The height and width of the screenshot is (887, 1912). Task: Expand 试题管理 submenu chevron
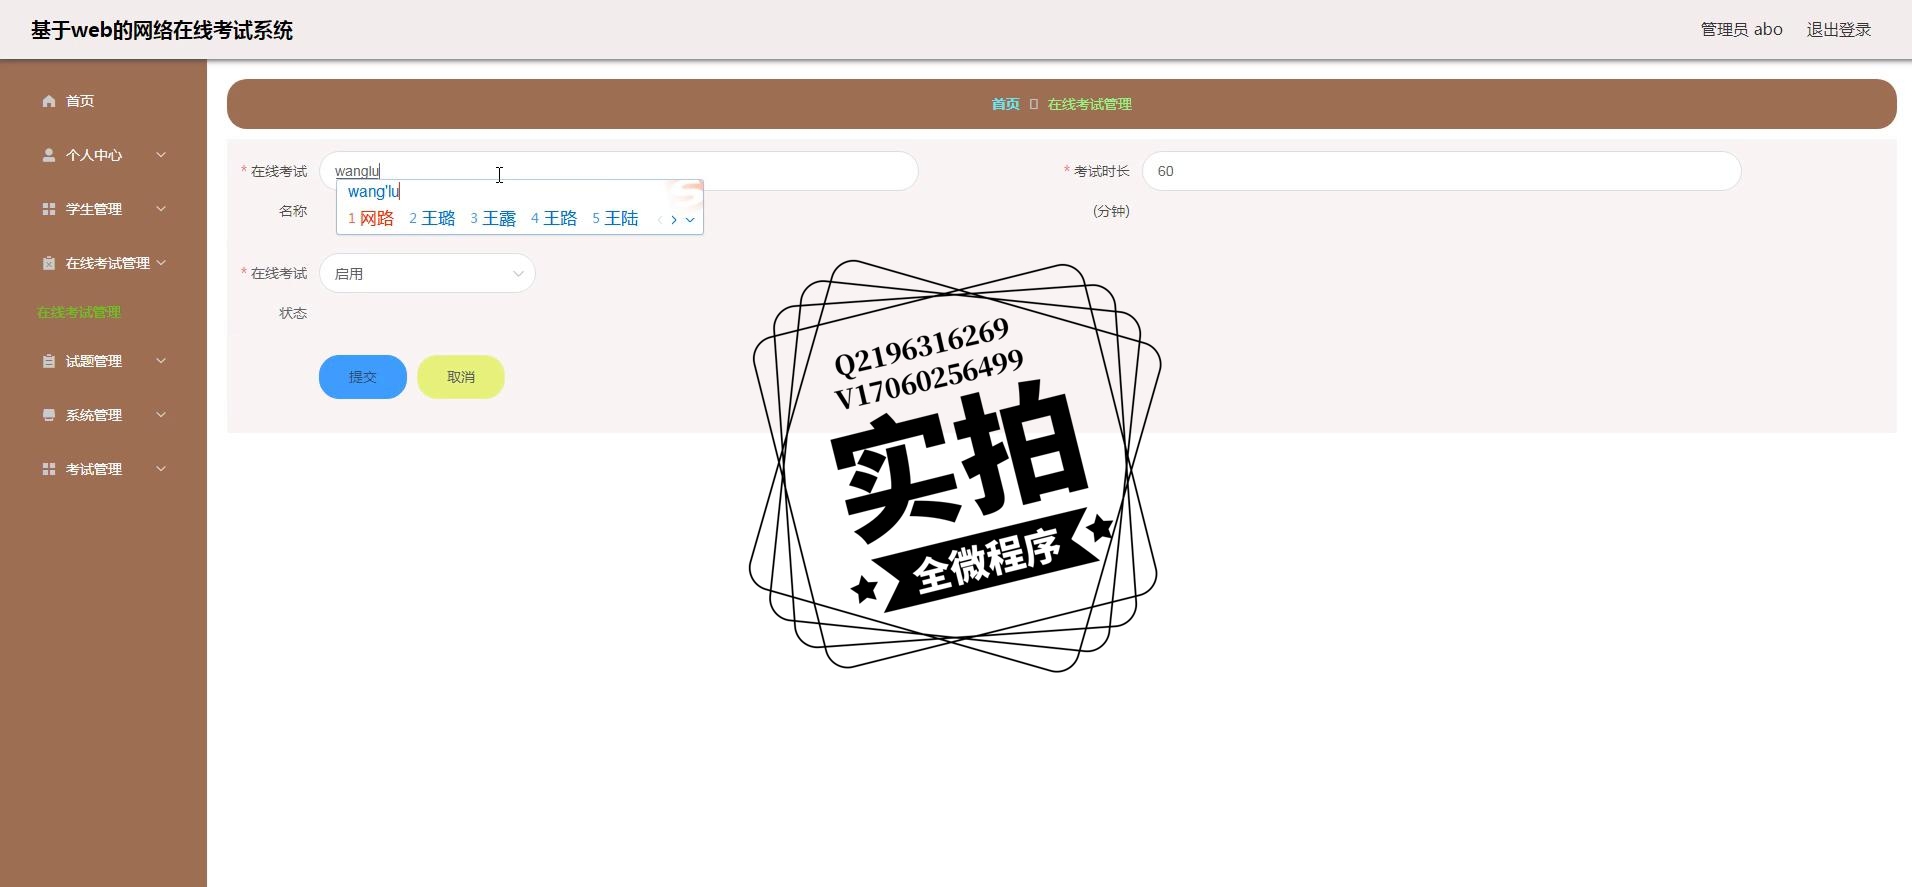(161, 361)
